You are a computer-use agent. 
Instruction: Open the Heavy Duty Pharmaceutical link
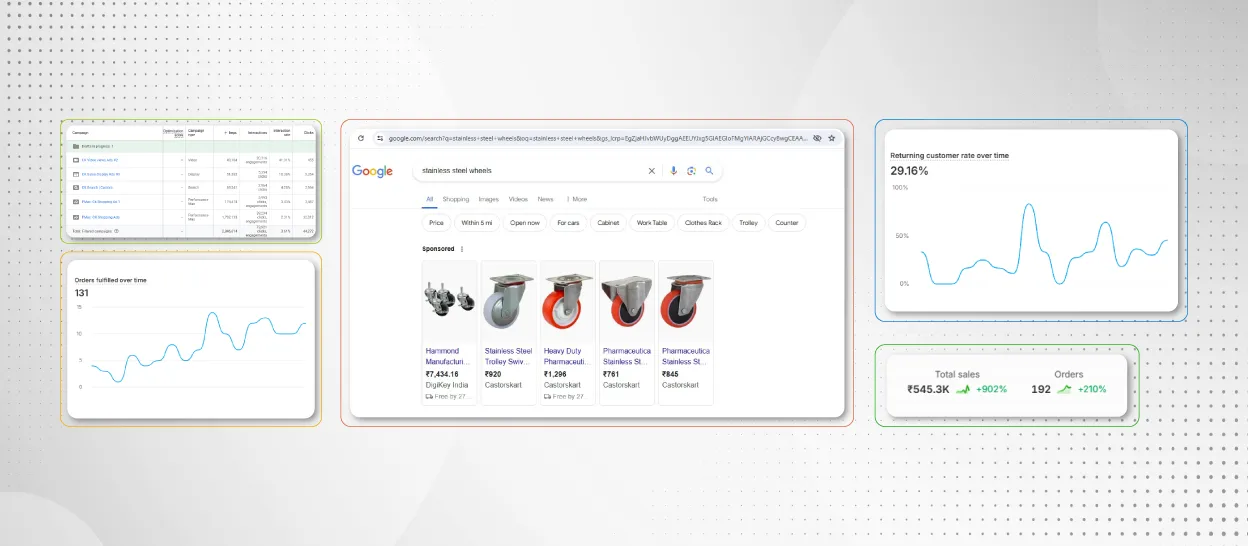pyautogui.click(x=569, y=356)
